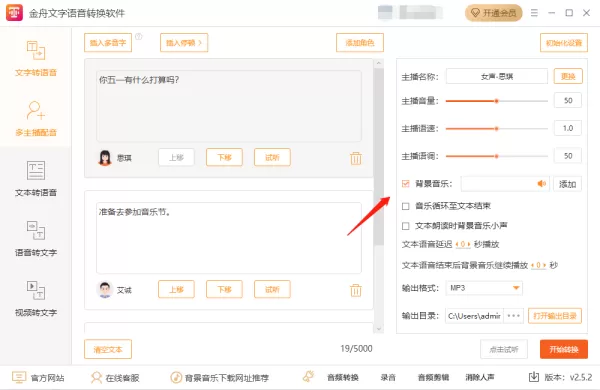Enable 文本朗读时背景音乐小声 checkbox

[406, 226]
